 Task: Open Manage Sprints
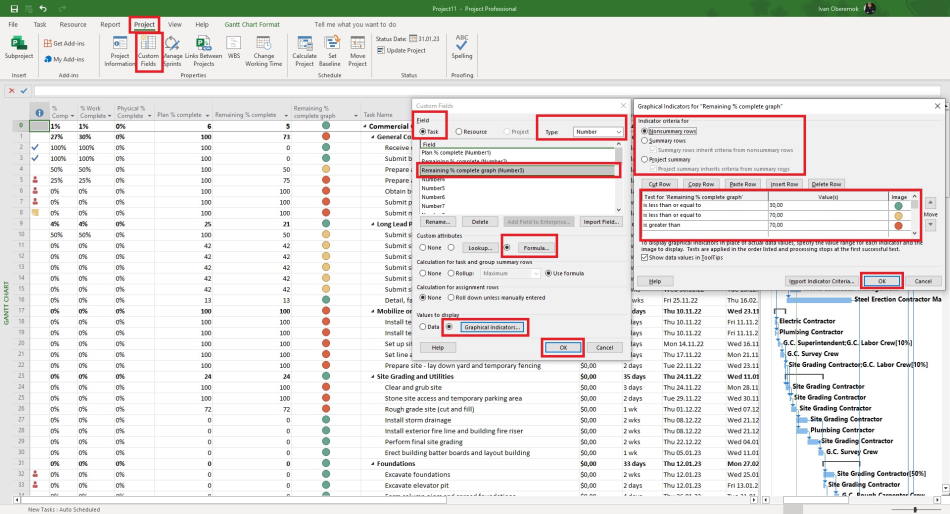pos(172,51)
